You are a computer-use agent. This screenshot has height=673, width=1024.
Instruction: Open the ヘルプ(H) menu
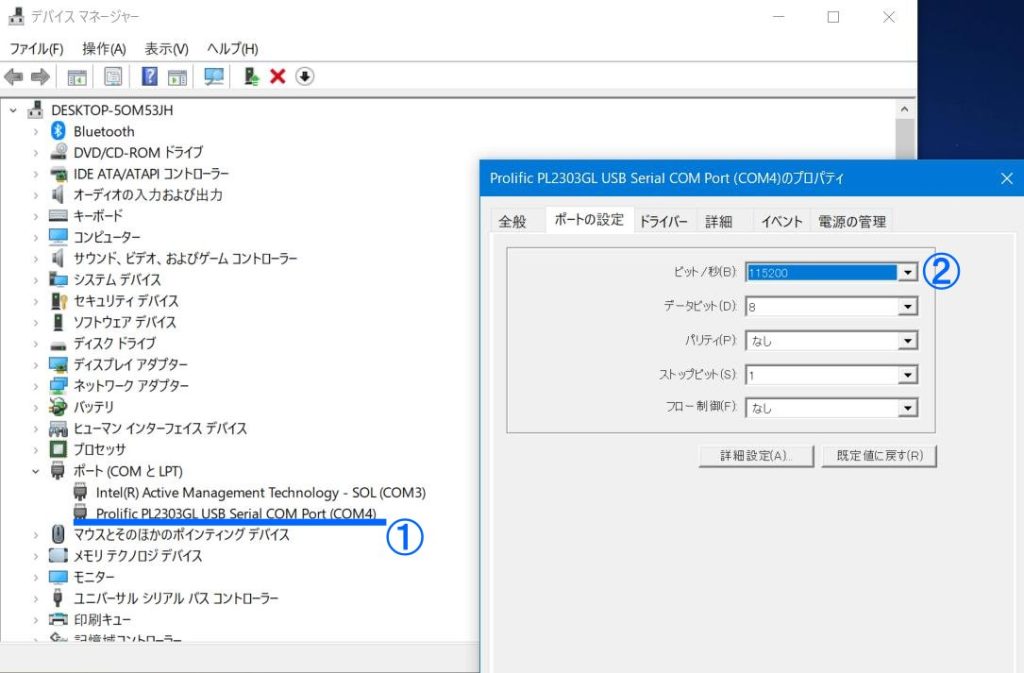[232, 49]
